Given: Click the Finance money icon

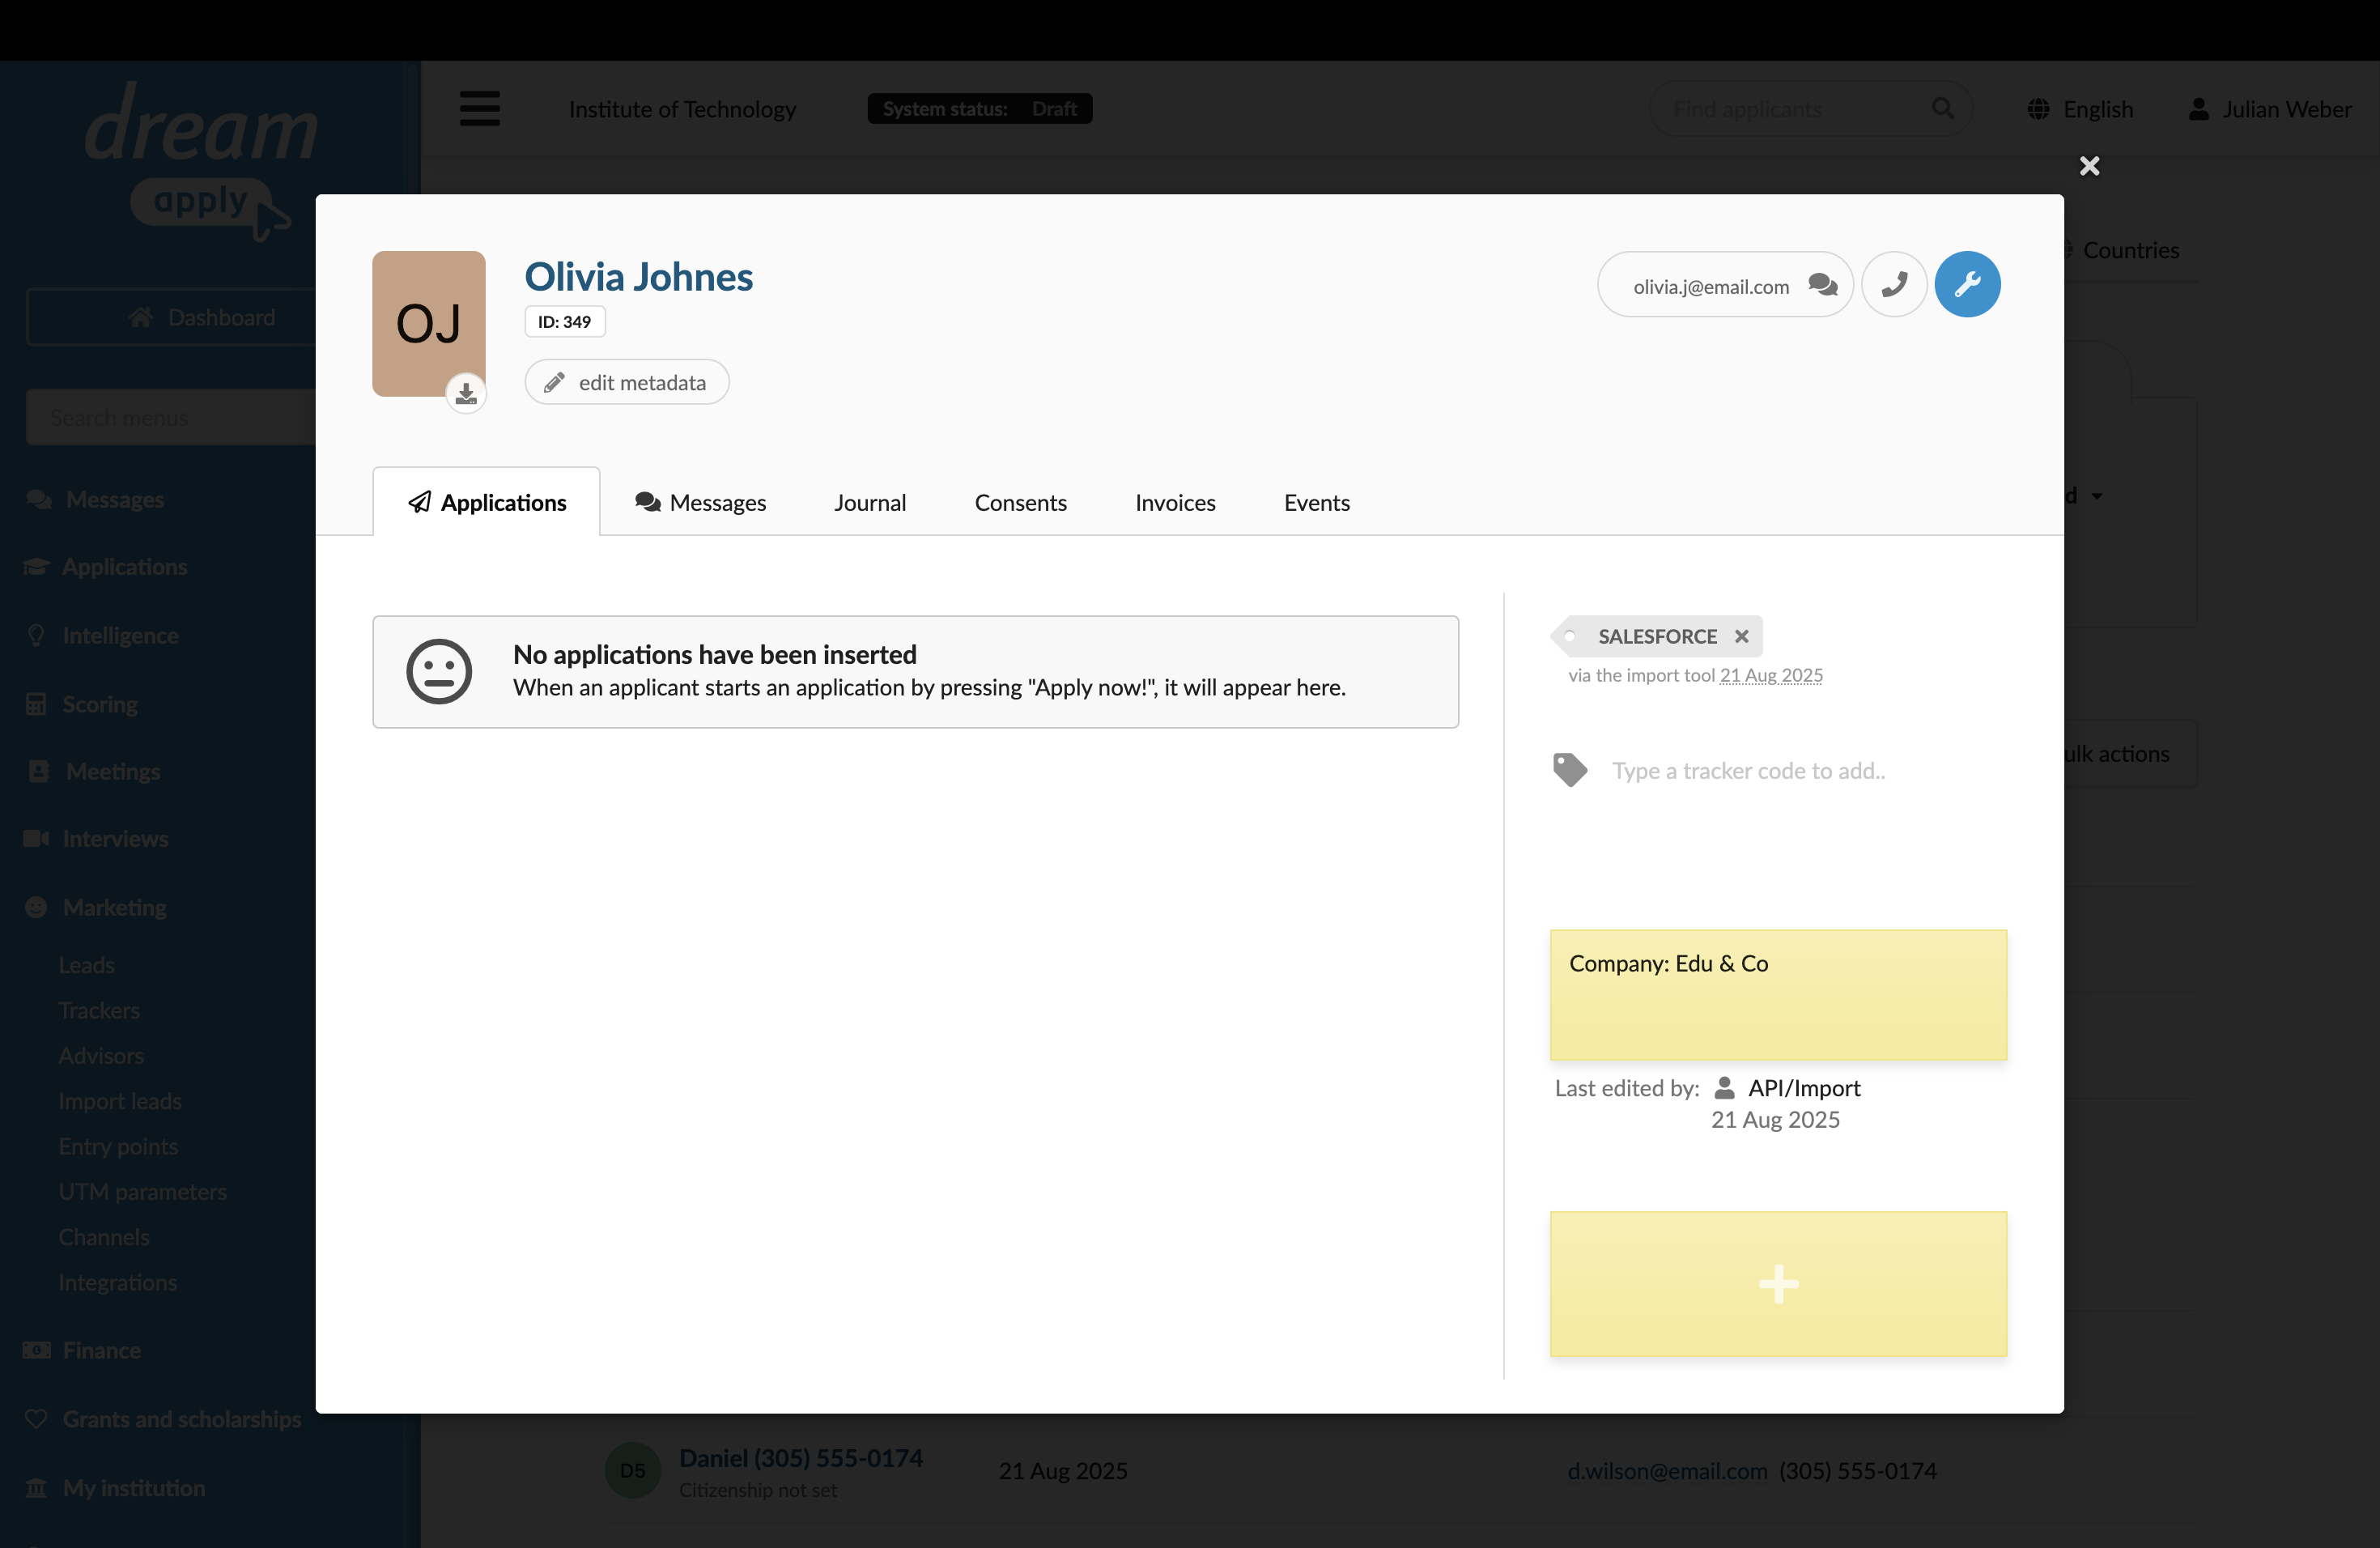Looking at the screenshot, I should (x=37, y=1350).
